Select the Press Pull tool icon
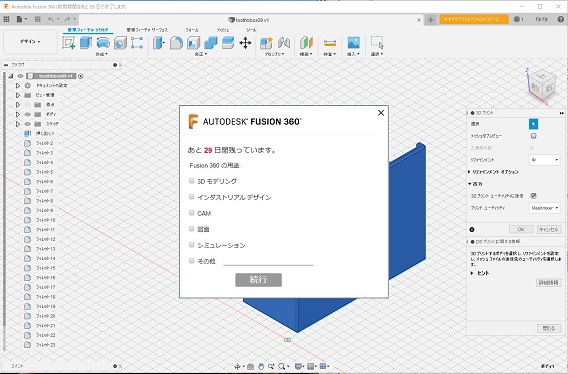 [x=159, y=43]
